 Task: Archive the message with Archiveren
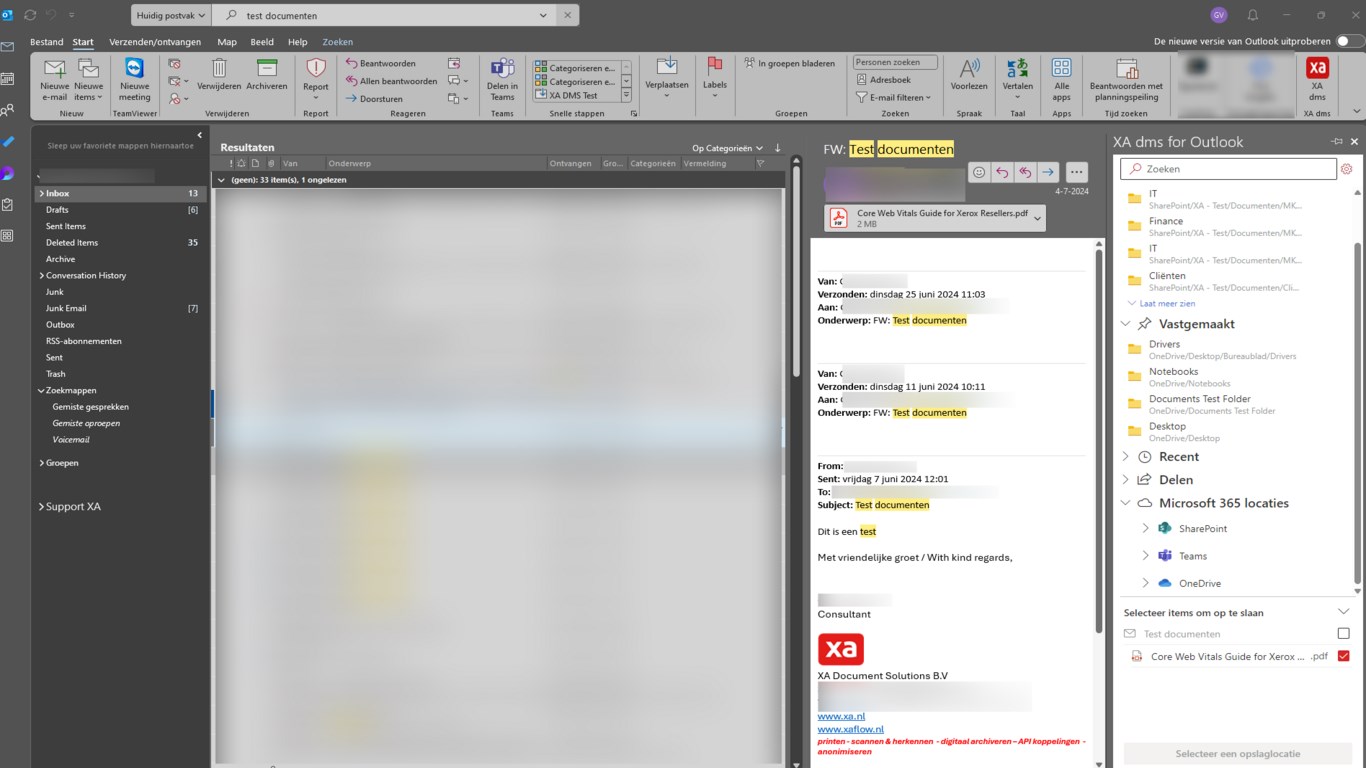tap(267, 75)
